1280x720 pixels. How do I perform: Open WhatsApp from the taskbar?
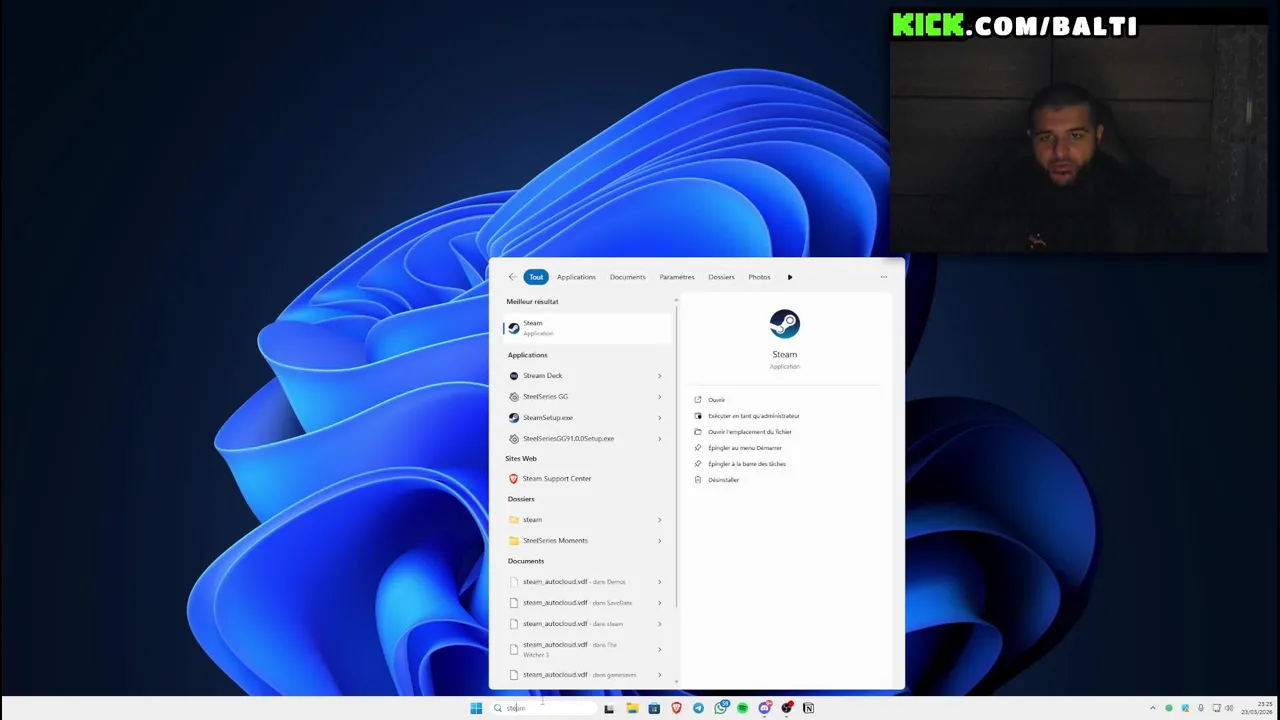[721, 708]
